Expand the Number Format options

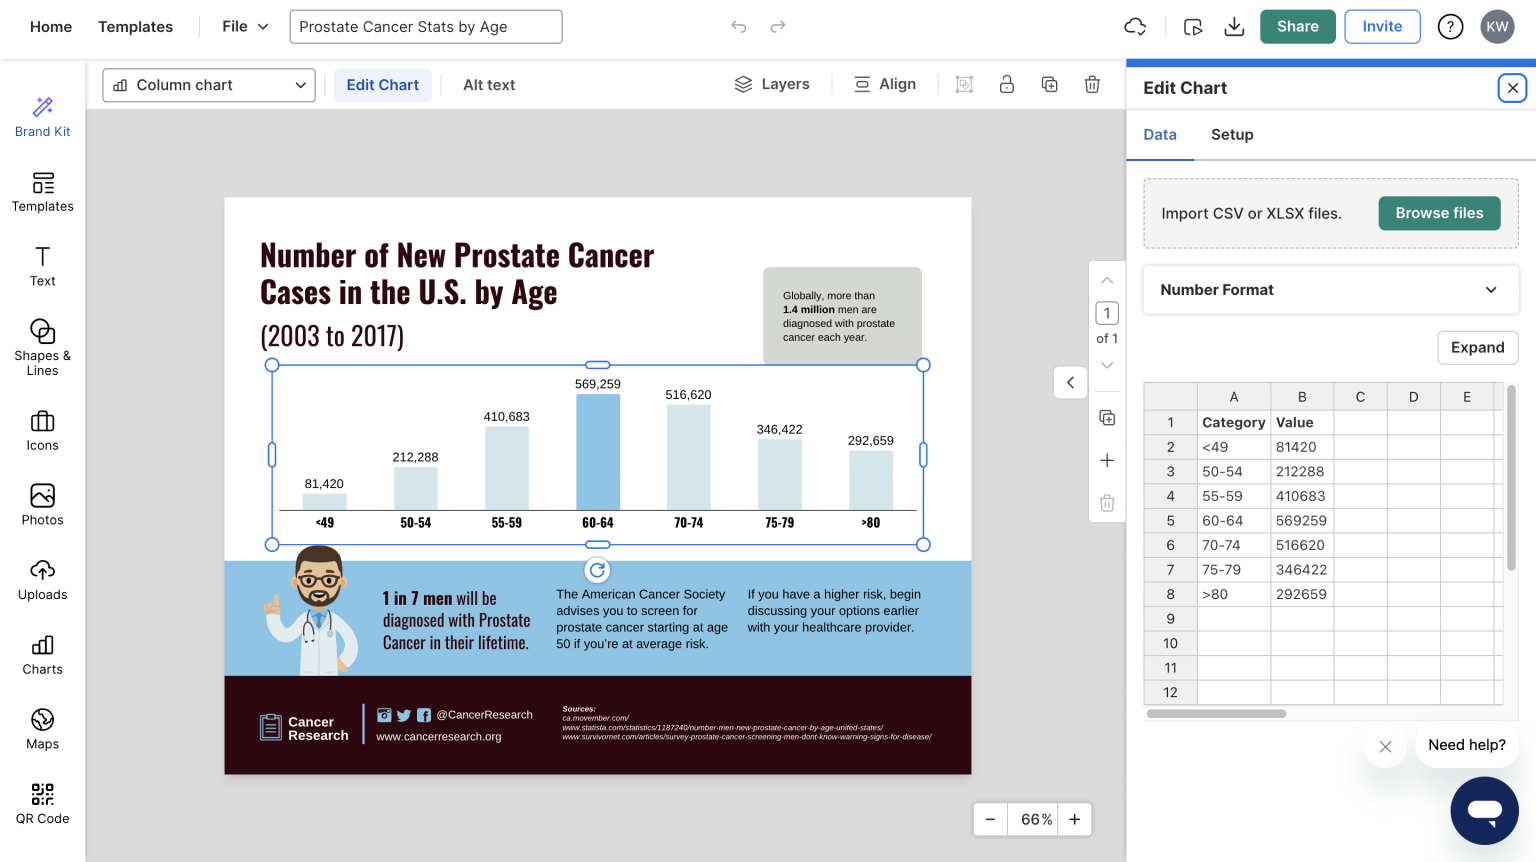click(x=1330, y=289)
